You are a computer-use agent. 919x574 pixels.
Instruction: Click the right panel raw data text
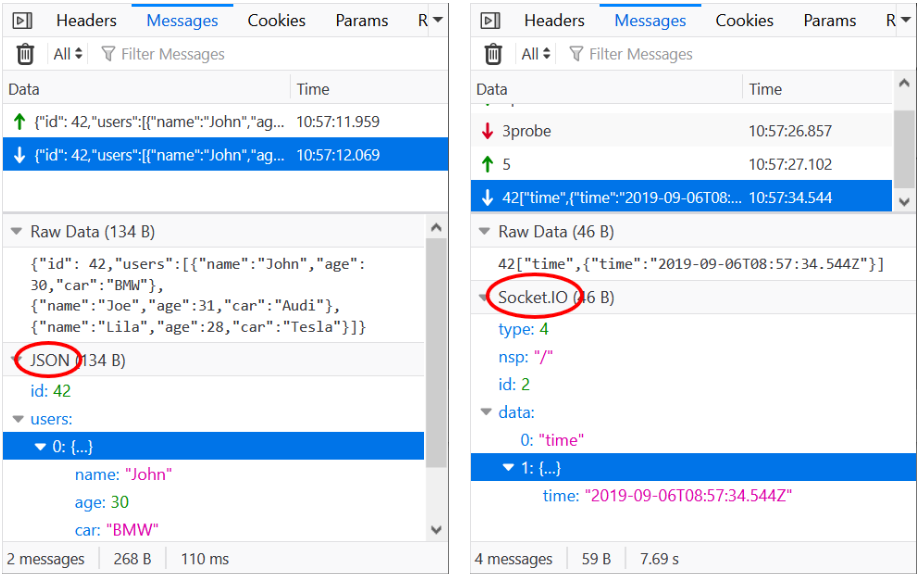click(x=691, y=264)
